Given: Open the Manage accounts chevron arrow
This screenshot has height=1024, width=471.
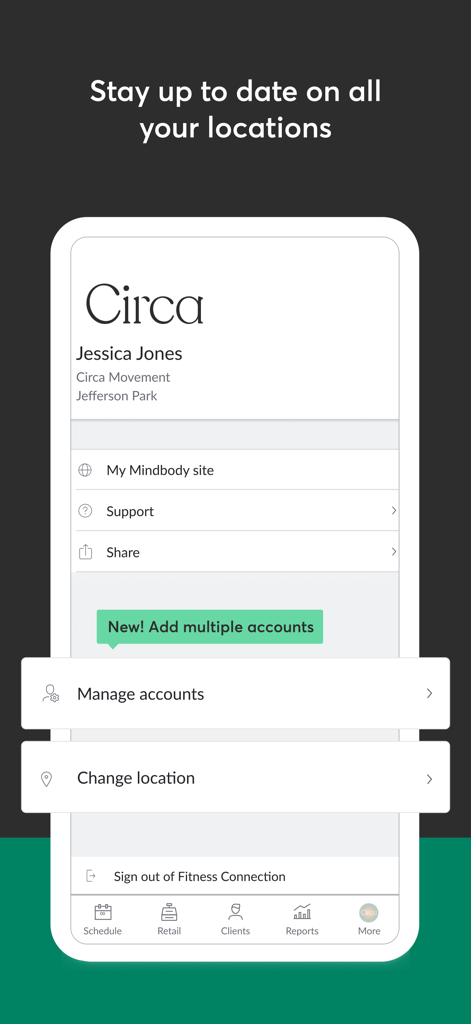Looking at the screenshot, I should pos(429,694).
